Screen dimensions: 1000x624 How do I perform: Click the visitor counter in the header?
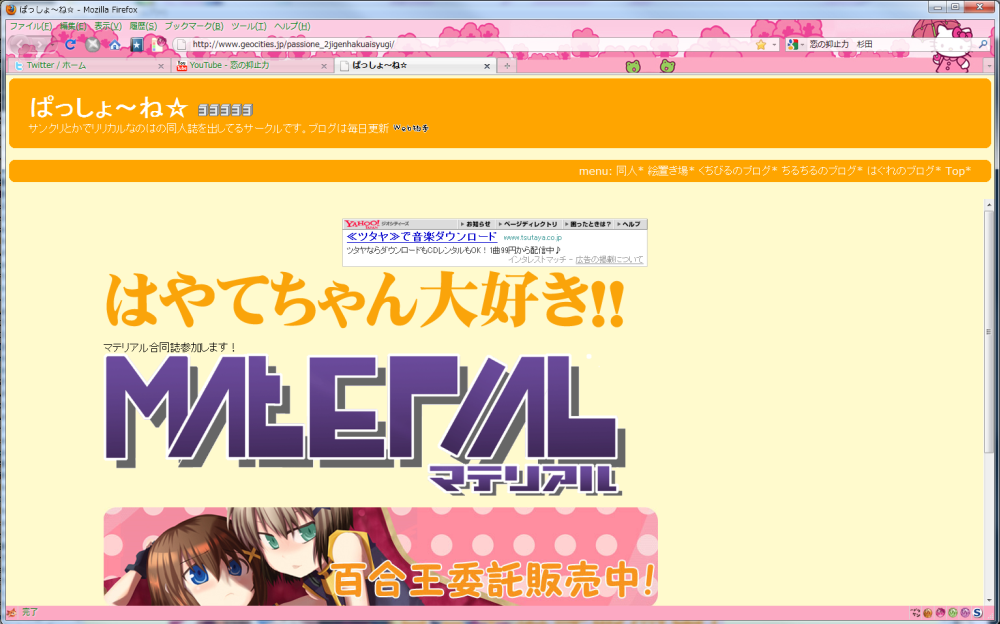click(x=225, y=110)
